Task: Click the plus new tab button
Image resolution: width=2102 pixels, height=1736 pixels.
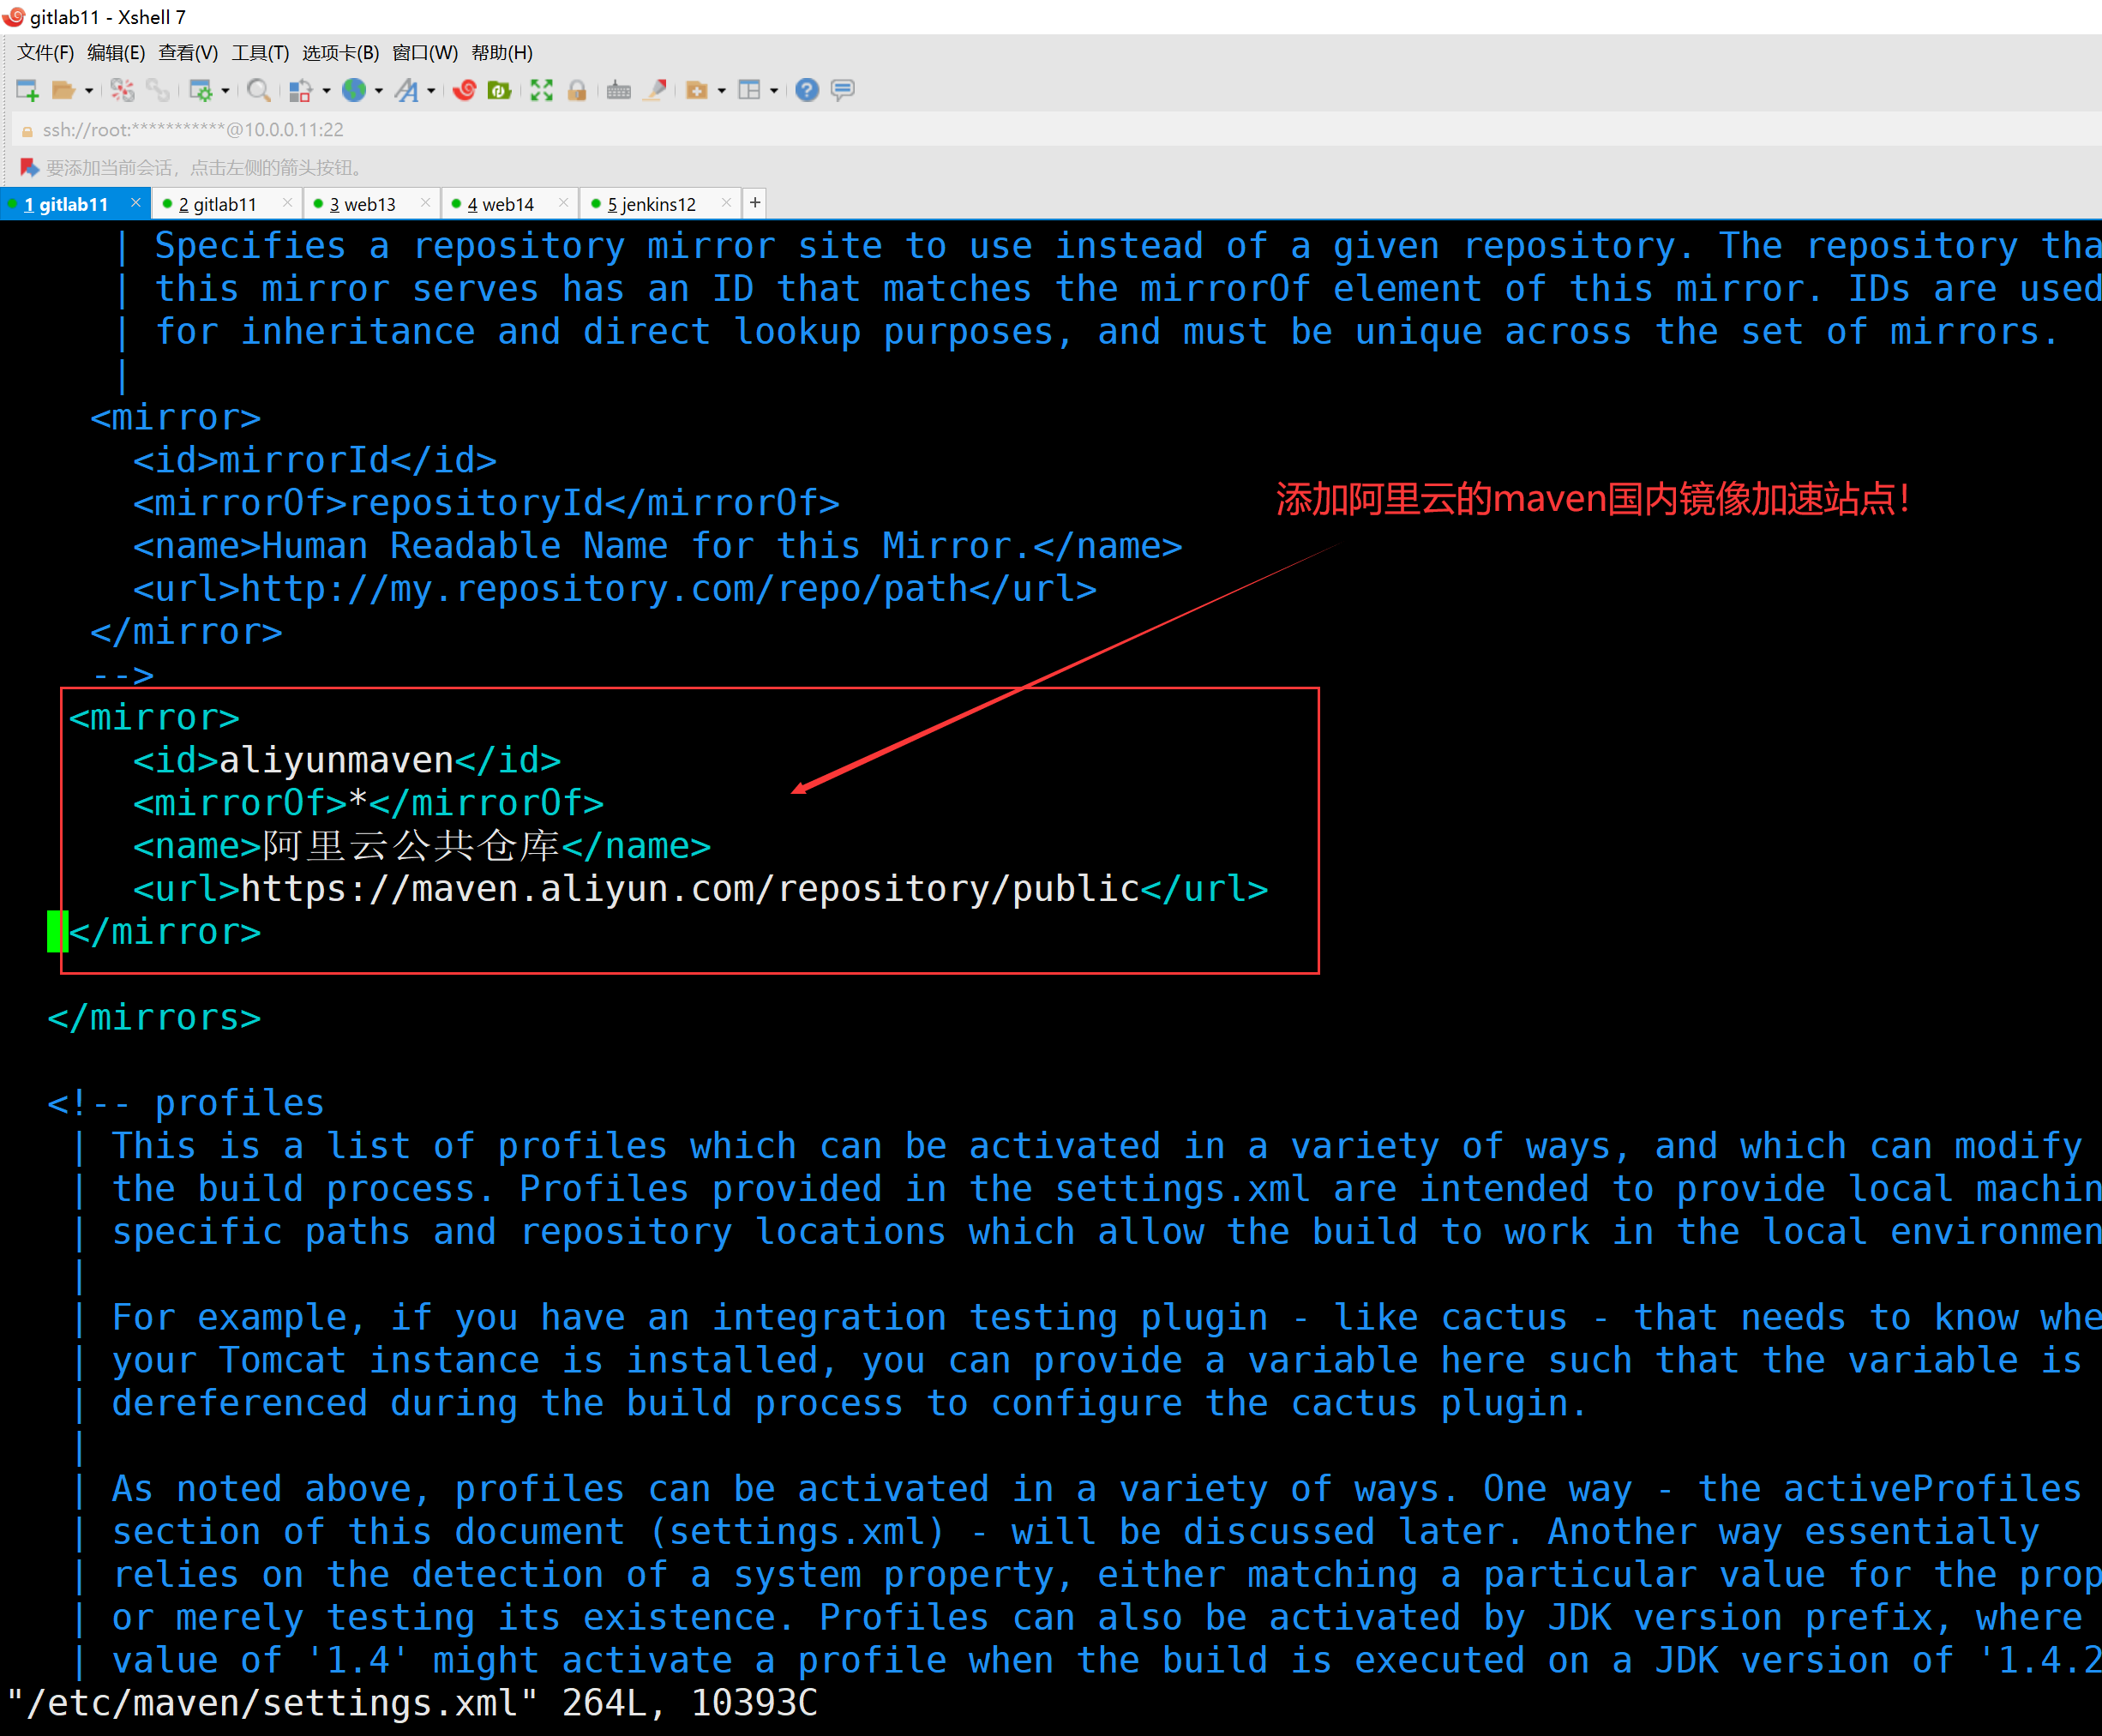Action: coord(755,203)
